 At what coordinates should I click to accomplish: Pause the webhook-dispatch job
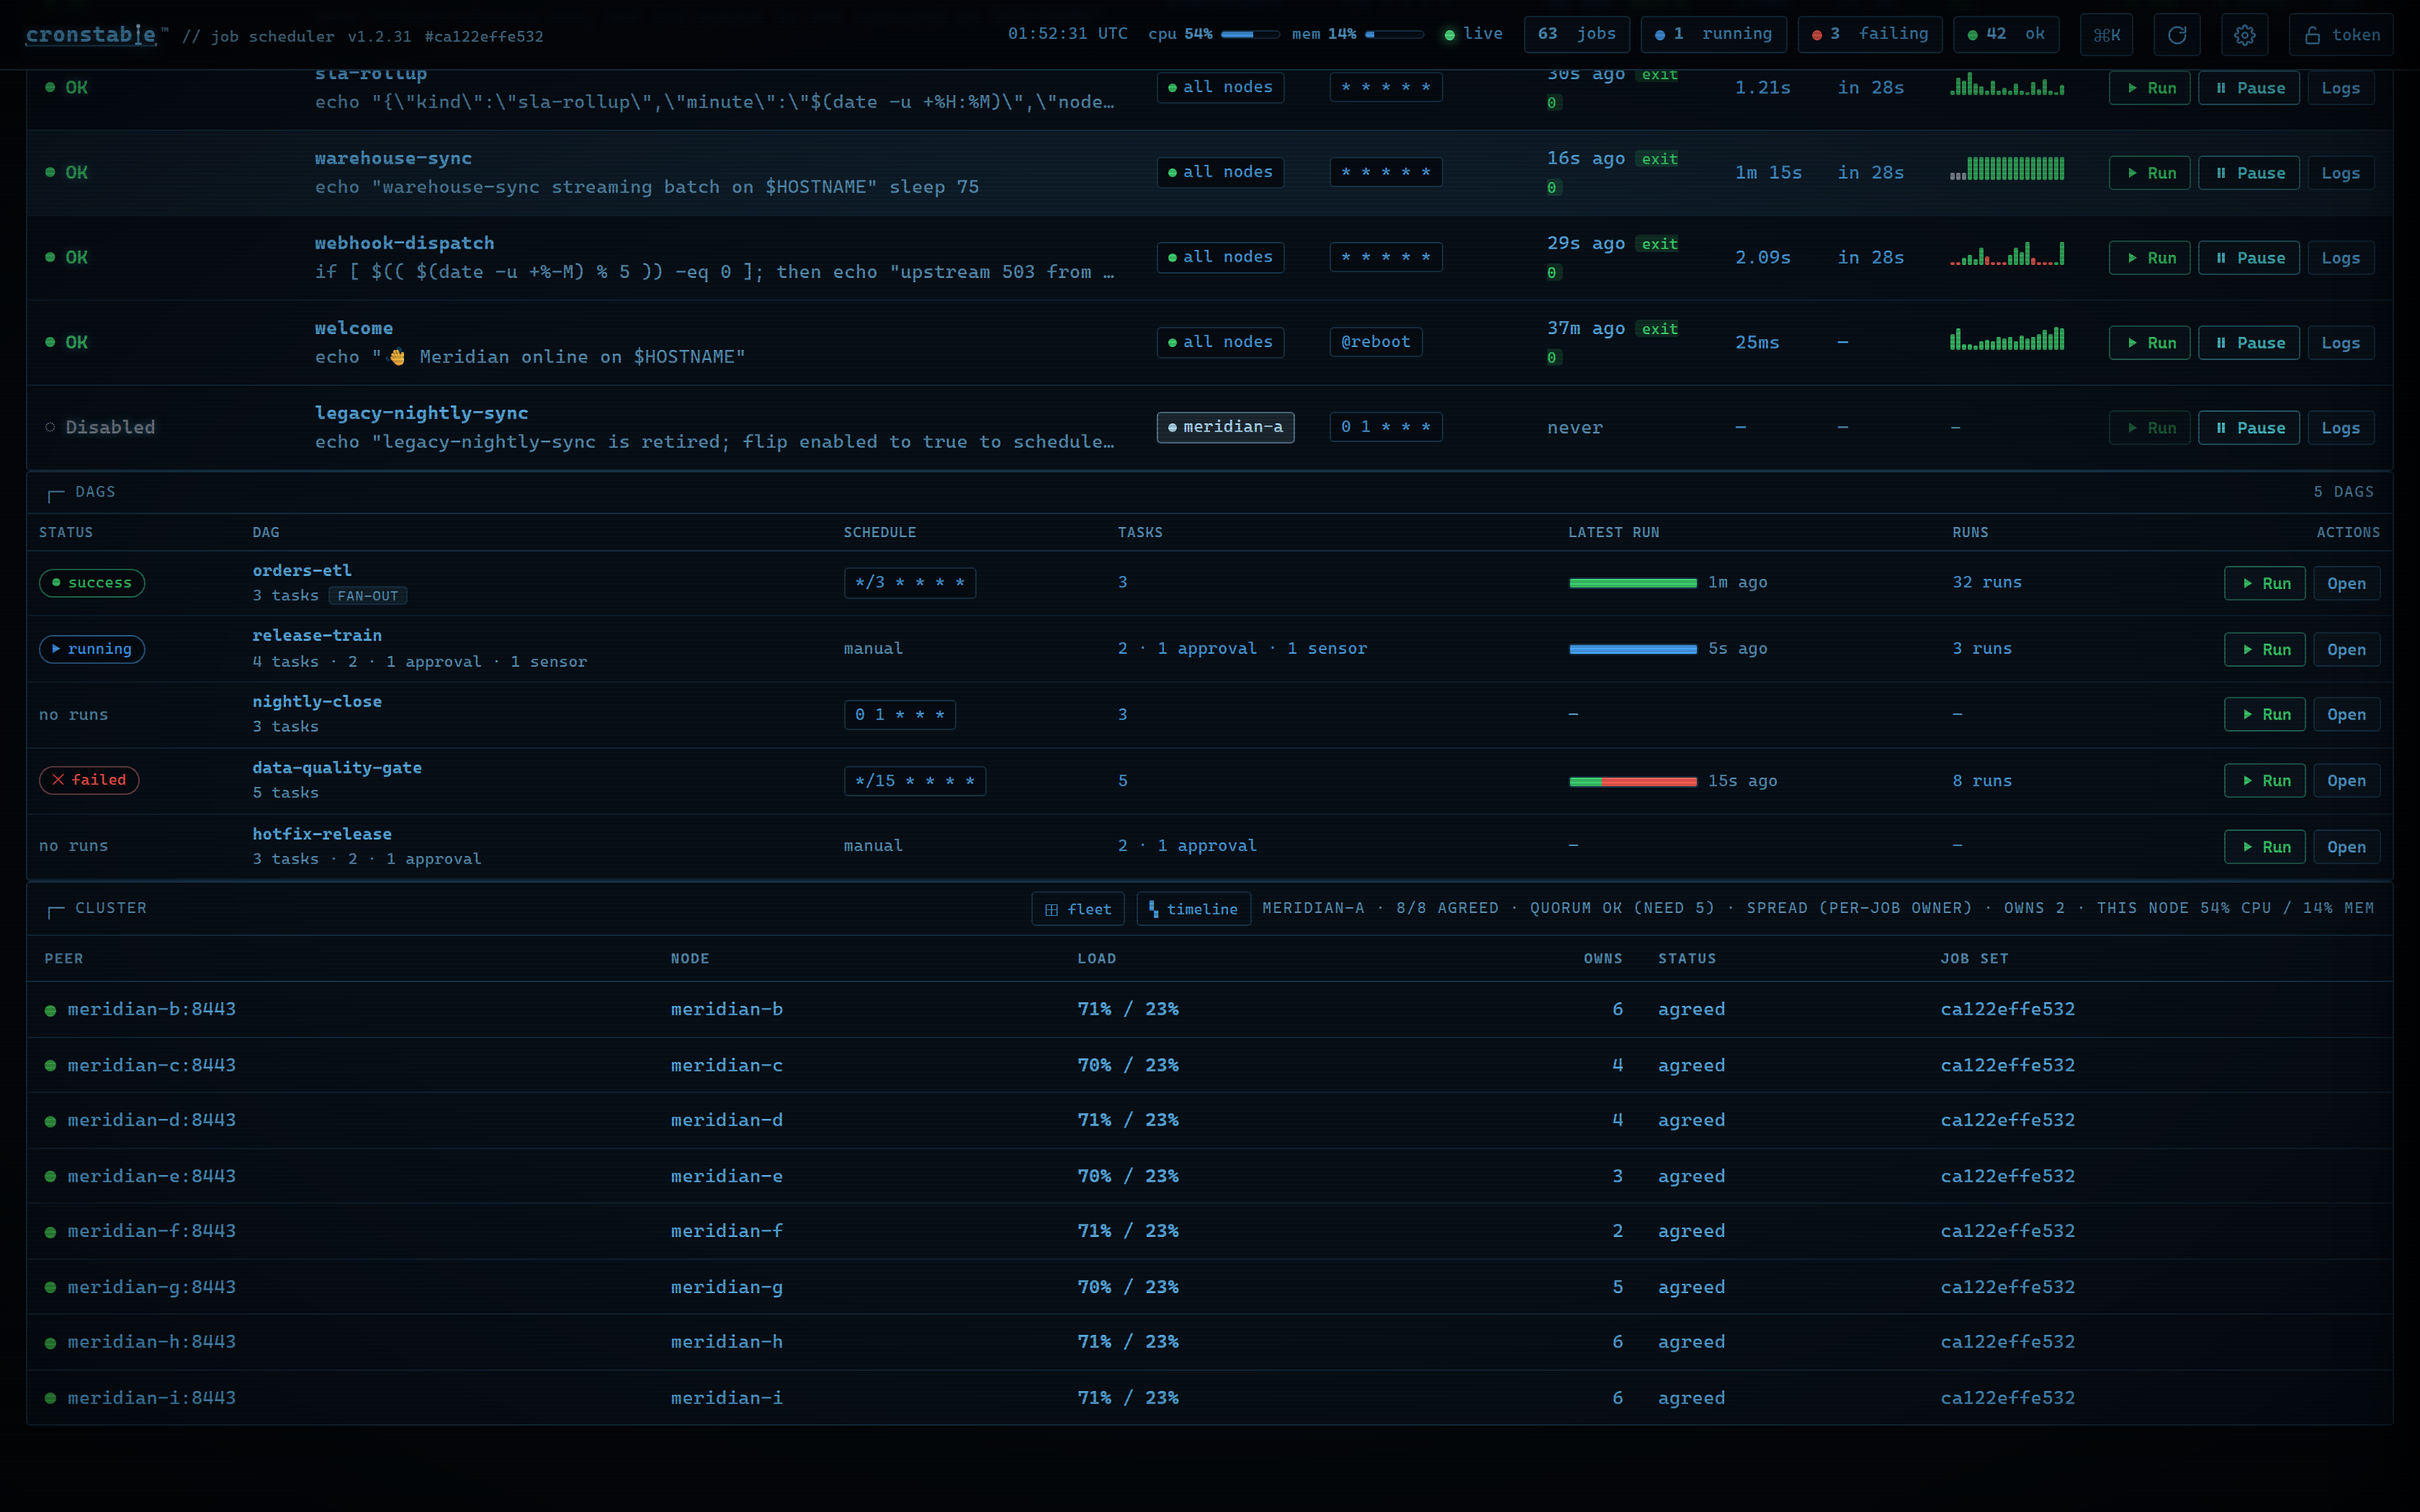click(2248, 258)
